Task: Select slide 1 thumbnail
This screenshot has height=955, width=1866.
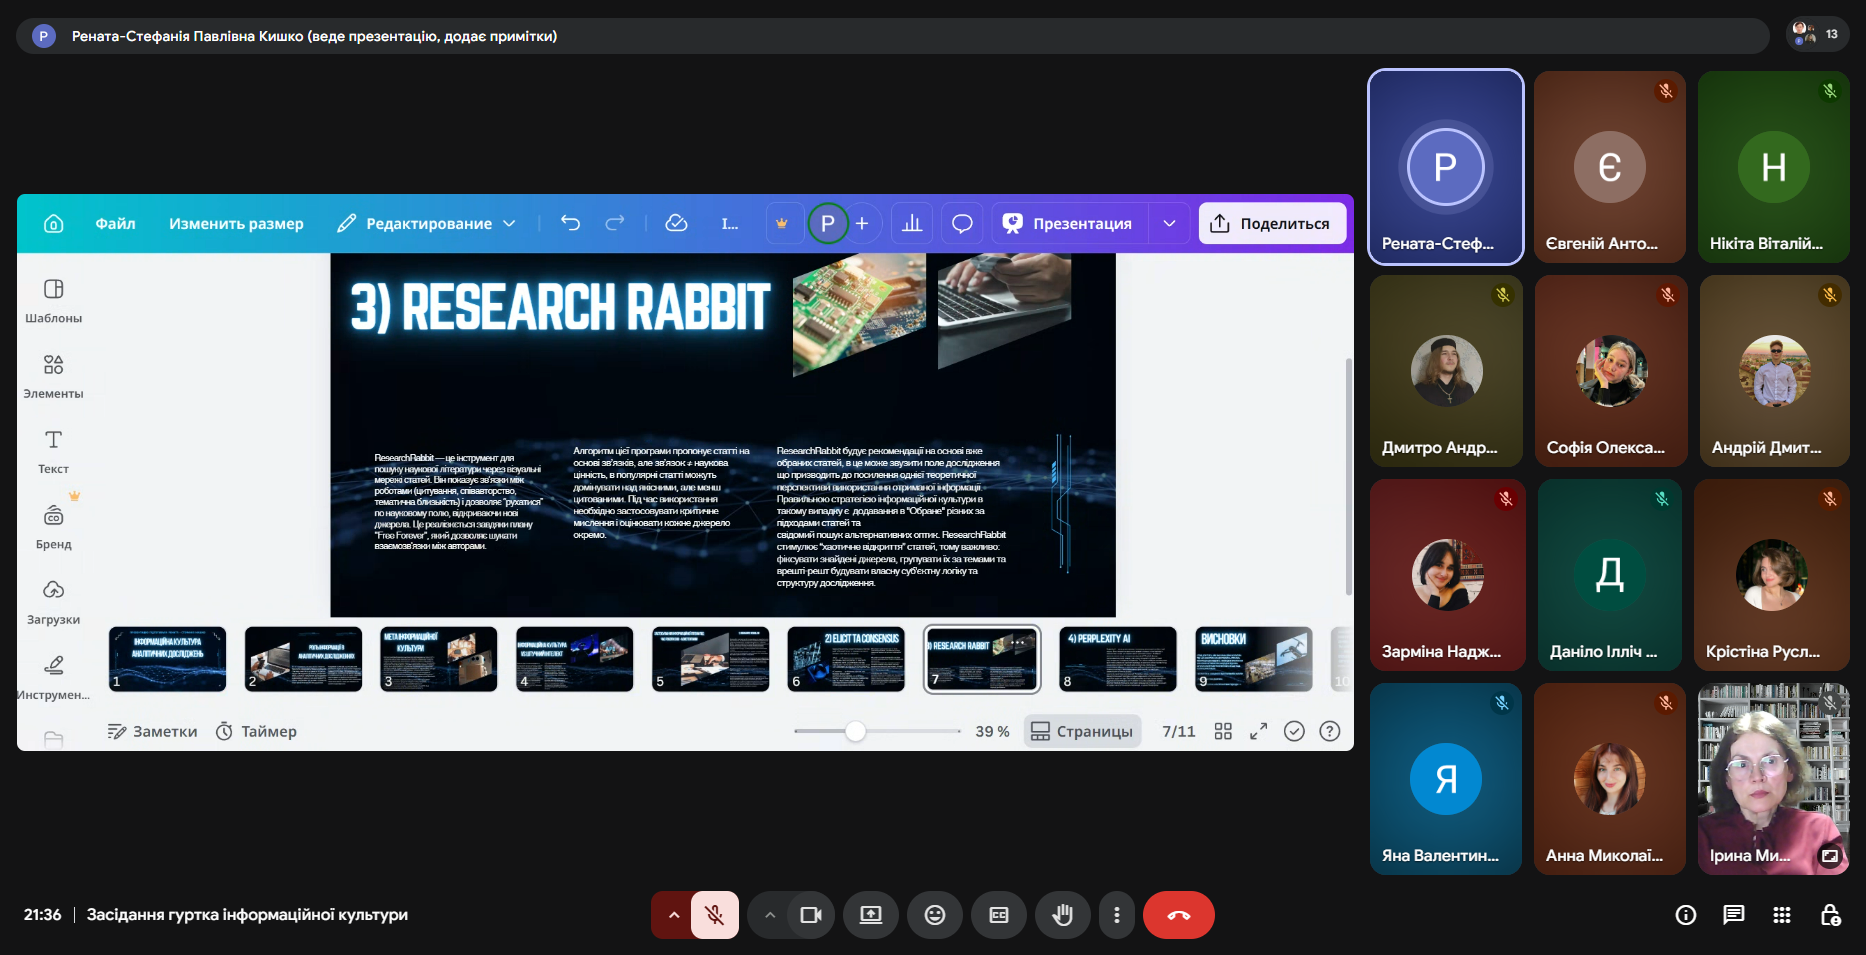Action: pos(168,659)
